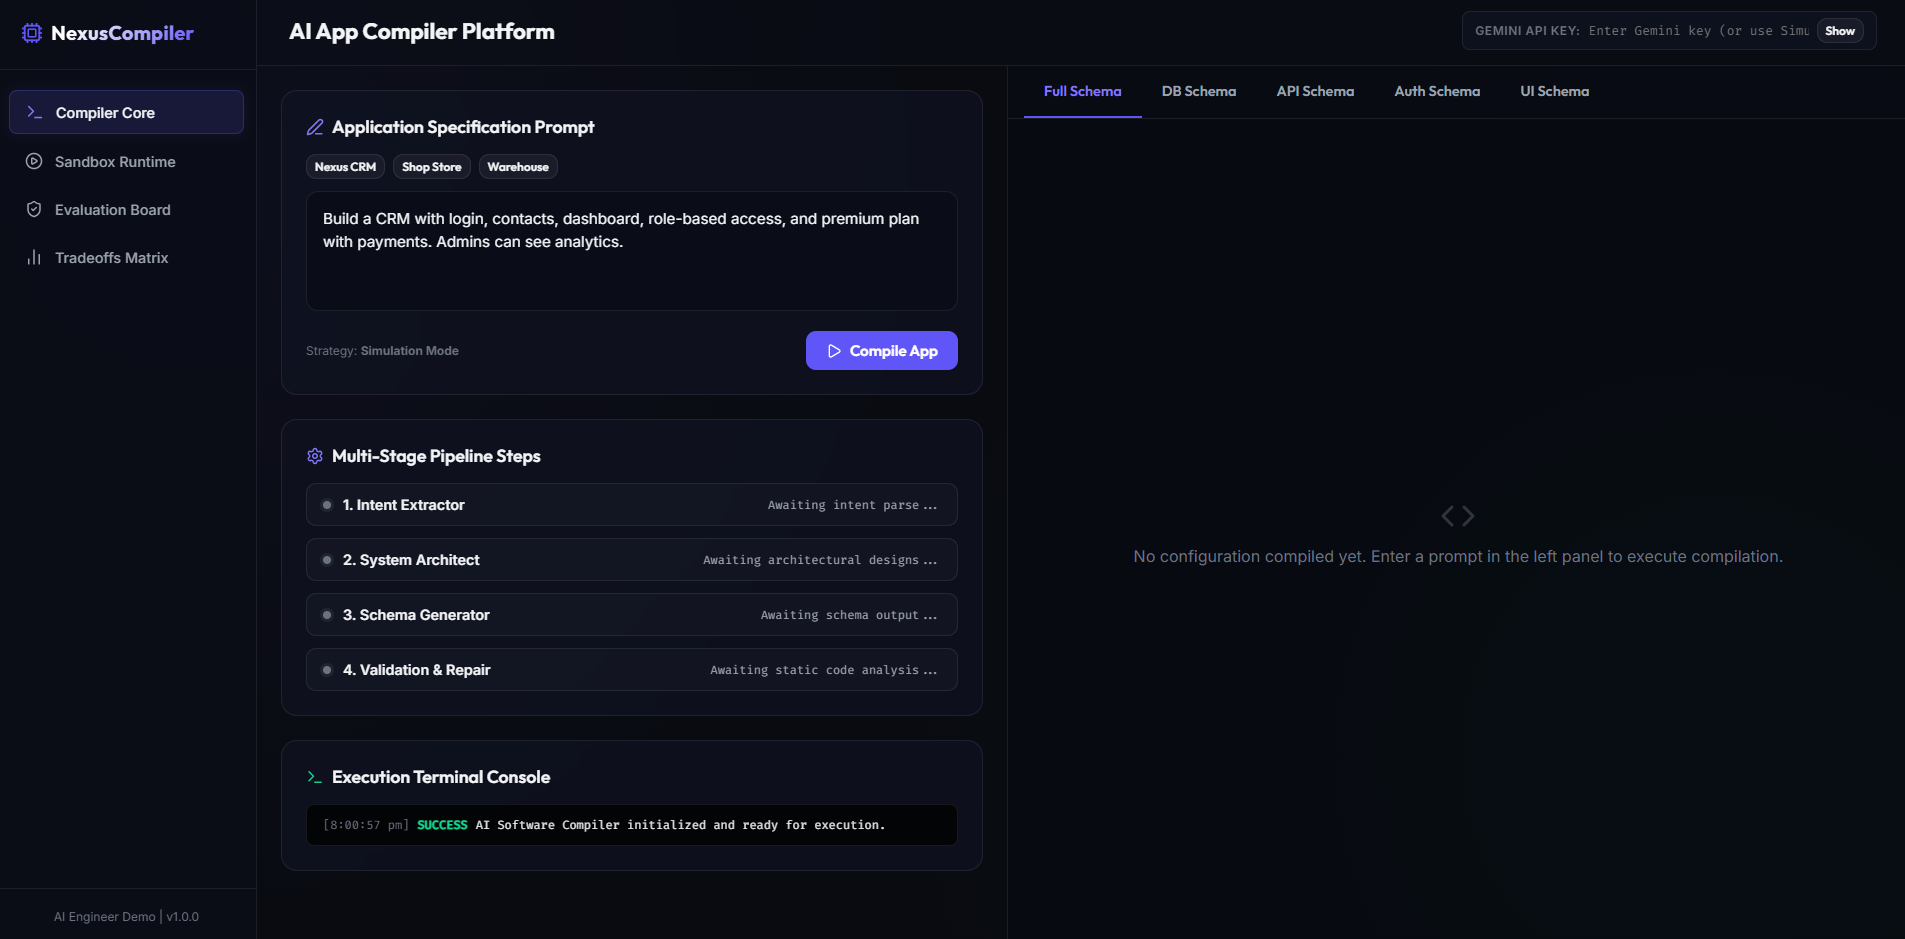Go to the Evaluation Board
The width and height of the screenshot is (1905, 939).
pos(126,209)
